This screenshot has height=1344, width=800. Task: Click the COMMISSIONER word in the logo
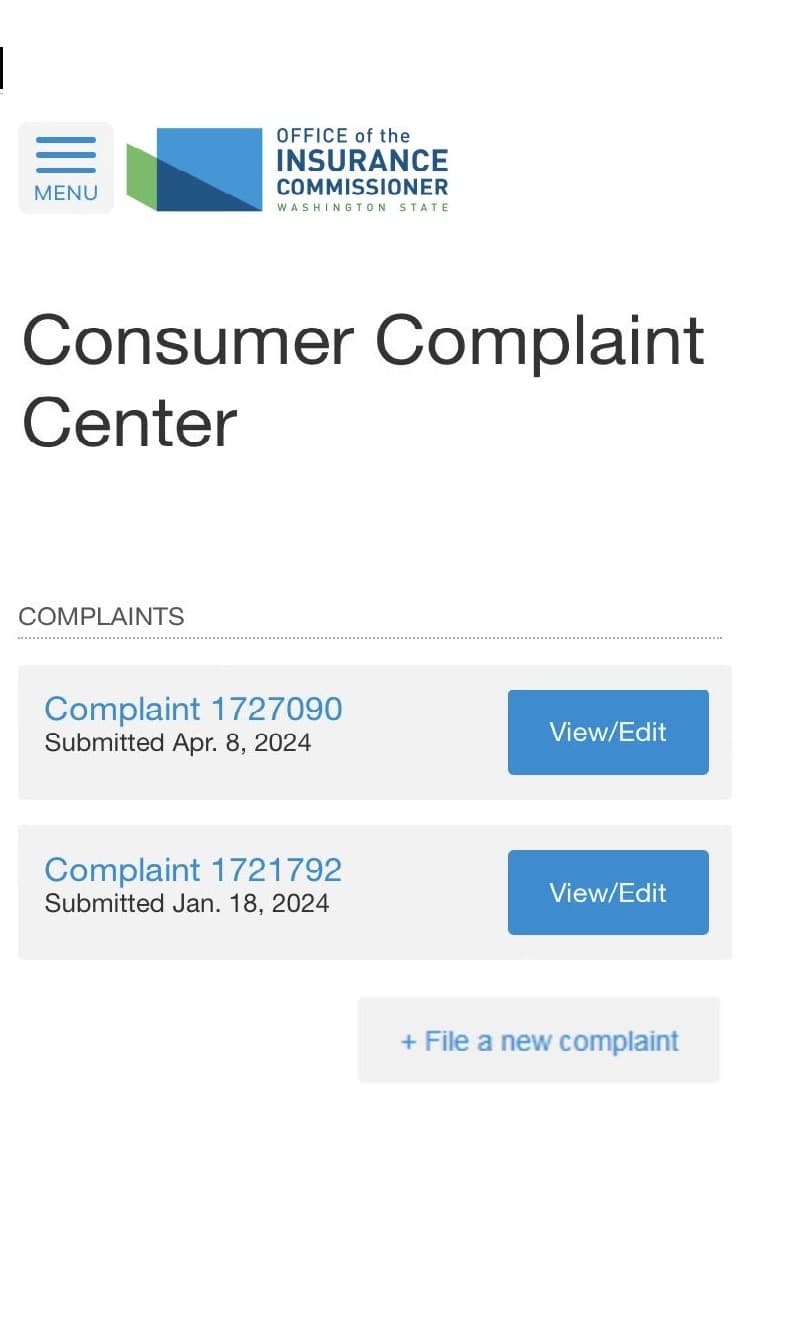click(362, 187)
